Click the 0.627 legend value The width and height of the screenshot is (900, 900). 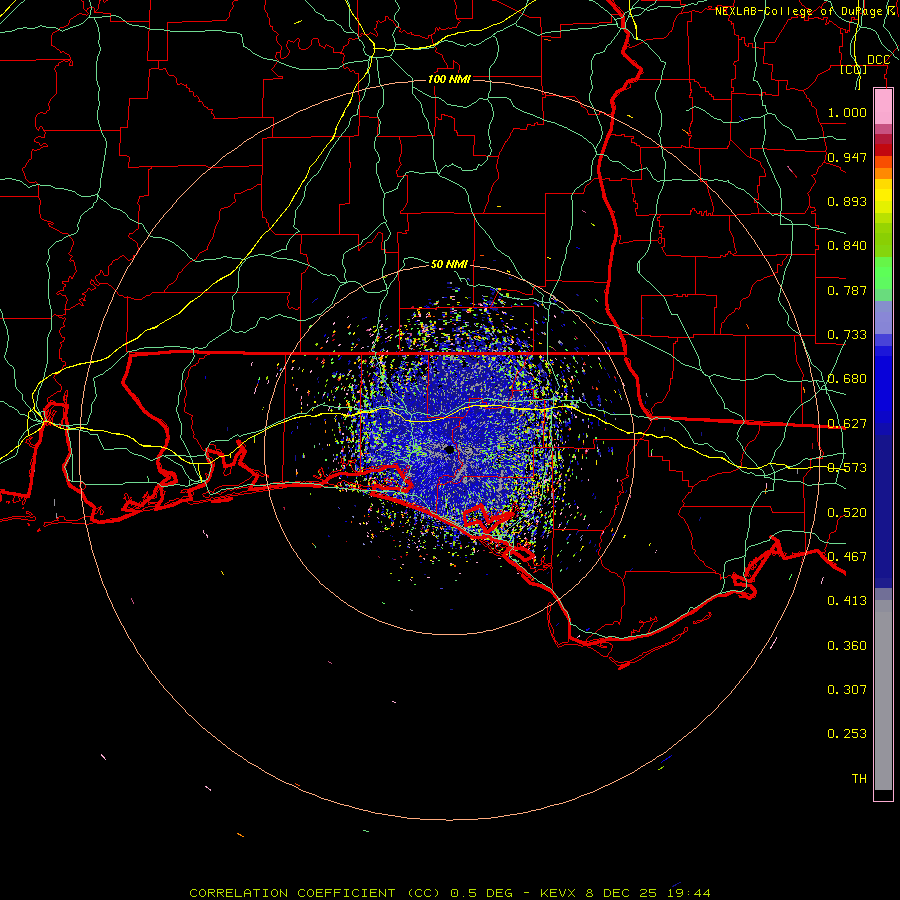tap(847, 423)
